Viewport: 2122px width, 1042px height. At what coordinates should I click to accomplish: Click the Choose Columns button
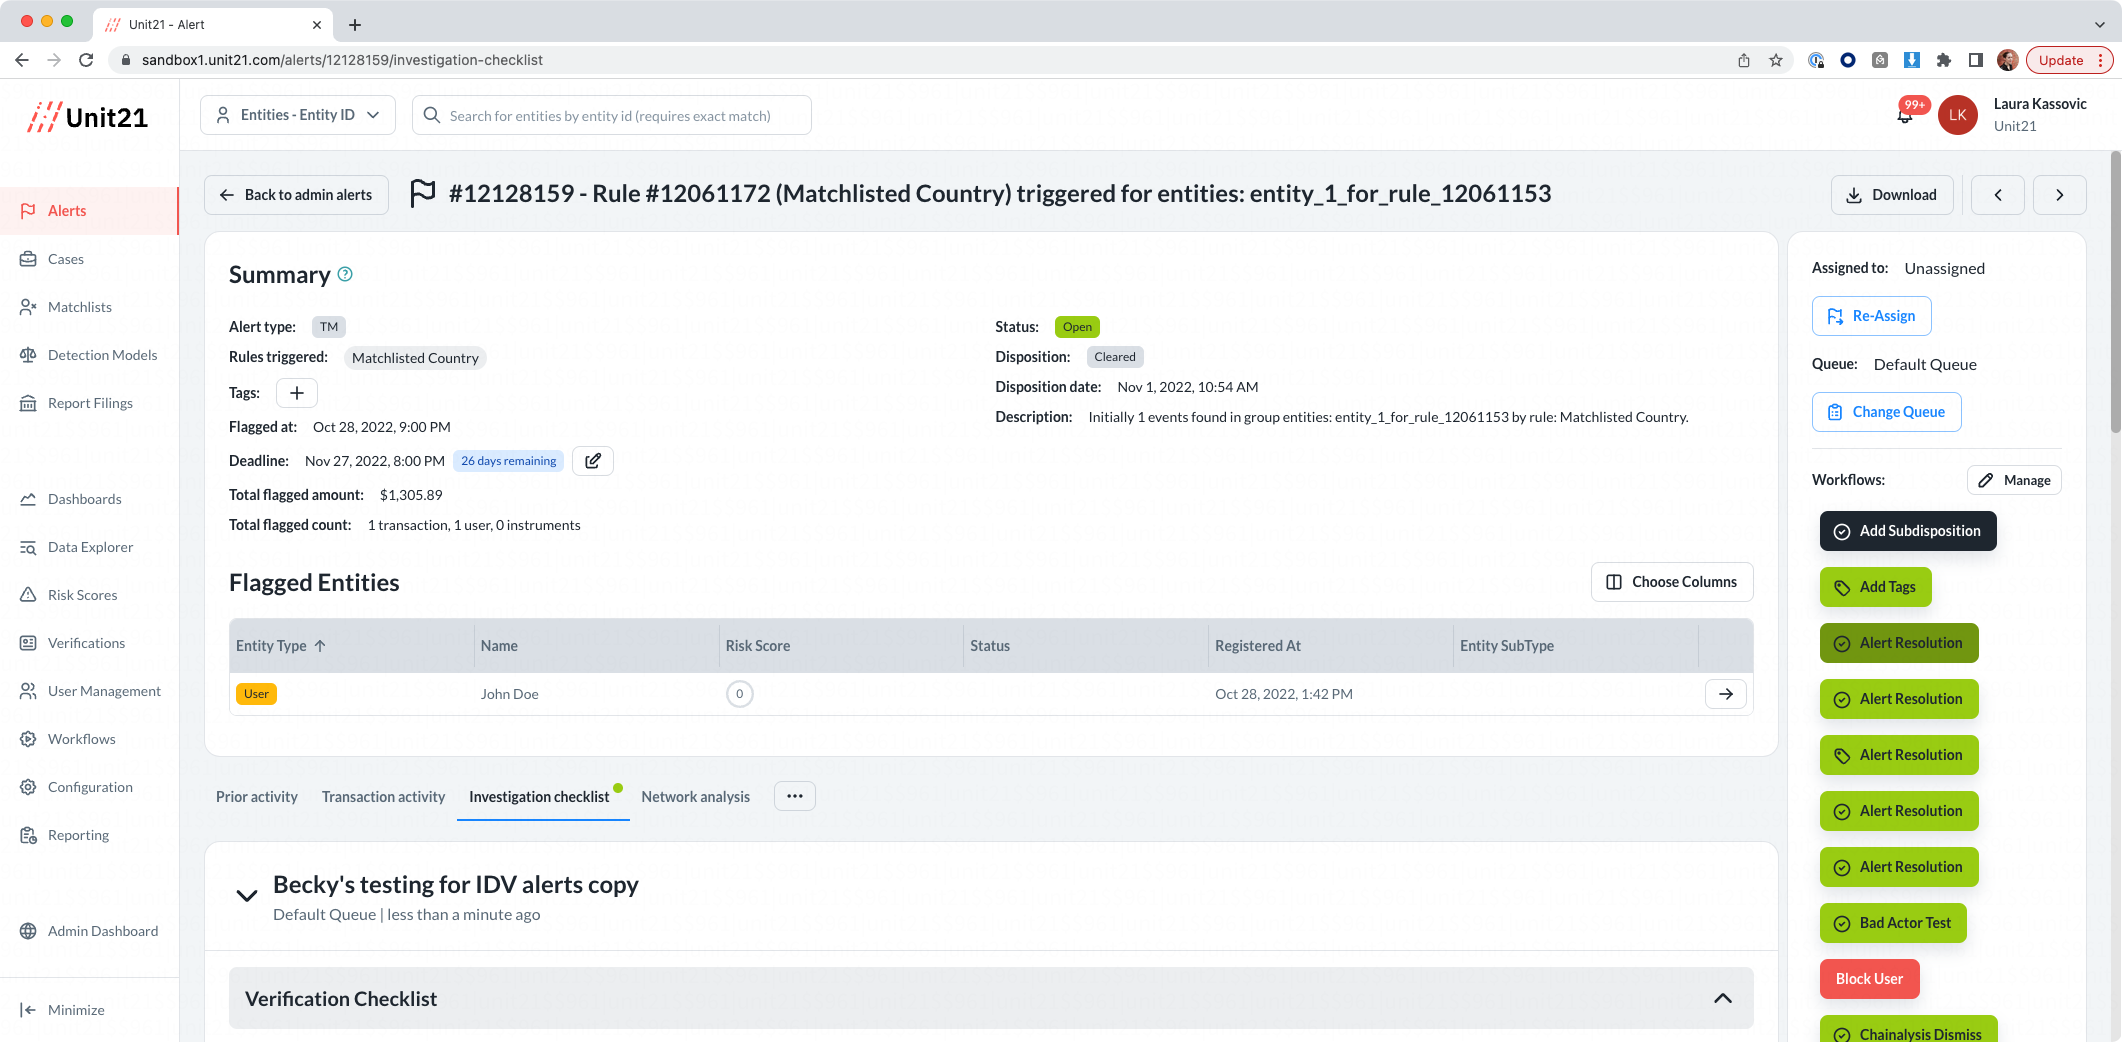click(x=1672, y=582)
